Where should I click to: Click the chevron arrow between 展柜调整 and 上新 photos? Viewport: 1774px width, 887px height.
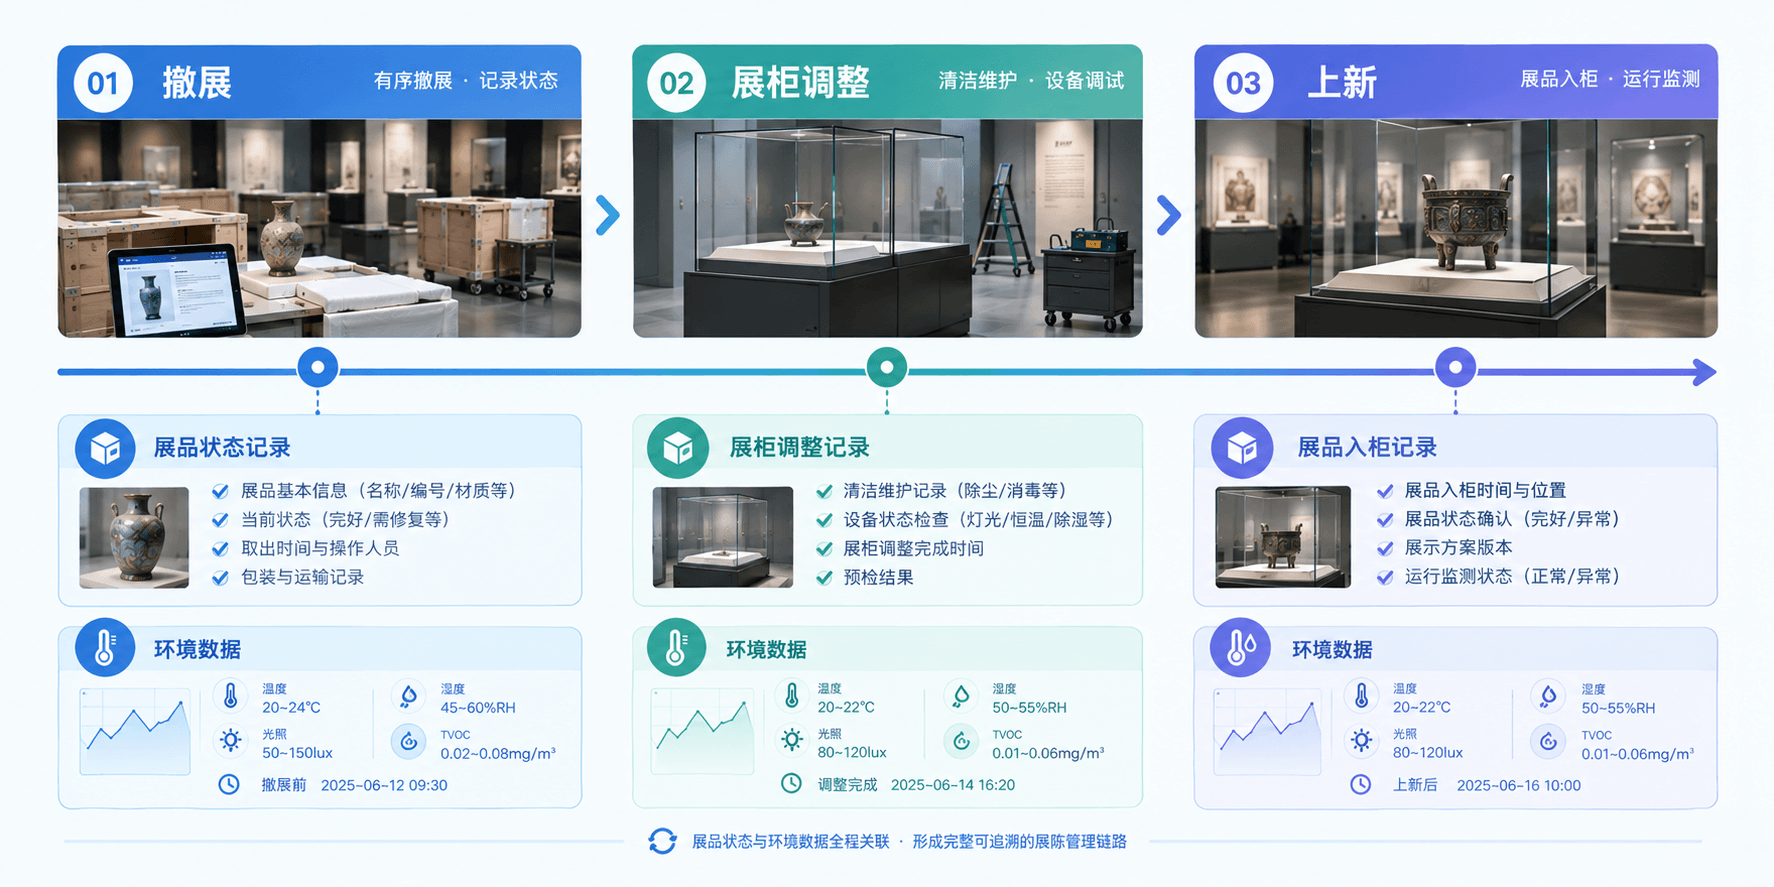pyautogui.click(x=1168, y=215)
